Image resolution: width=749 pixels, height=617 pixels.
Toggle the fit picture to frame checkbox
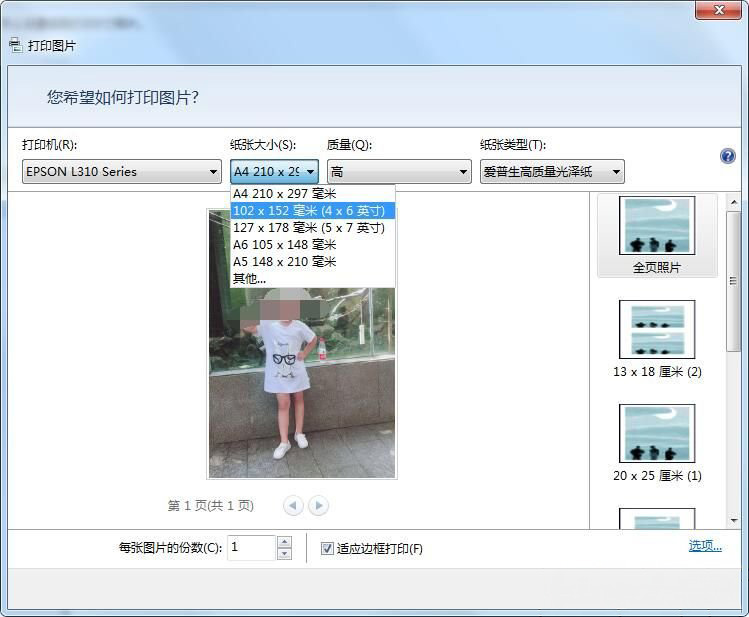tap(327, 548)
